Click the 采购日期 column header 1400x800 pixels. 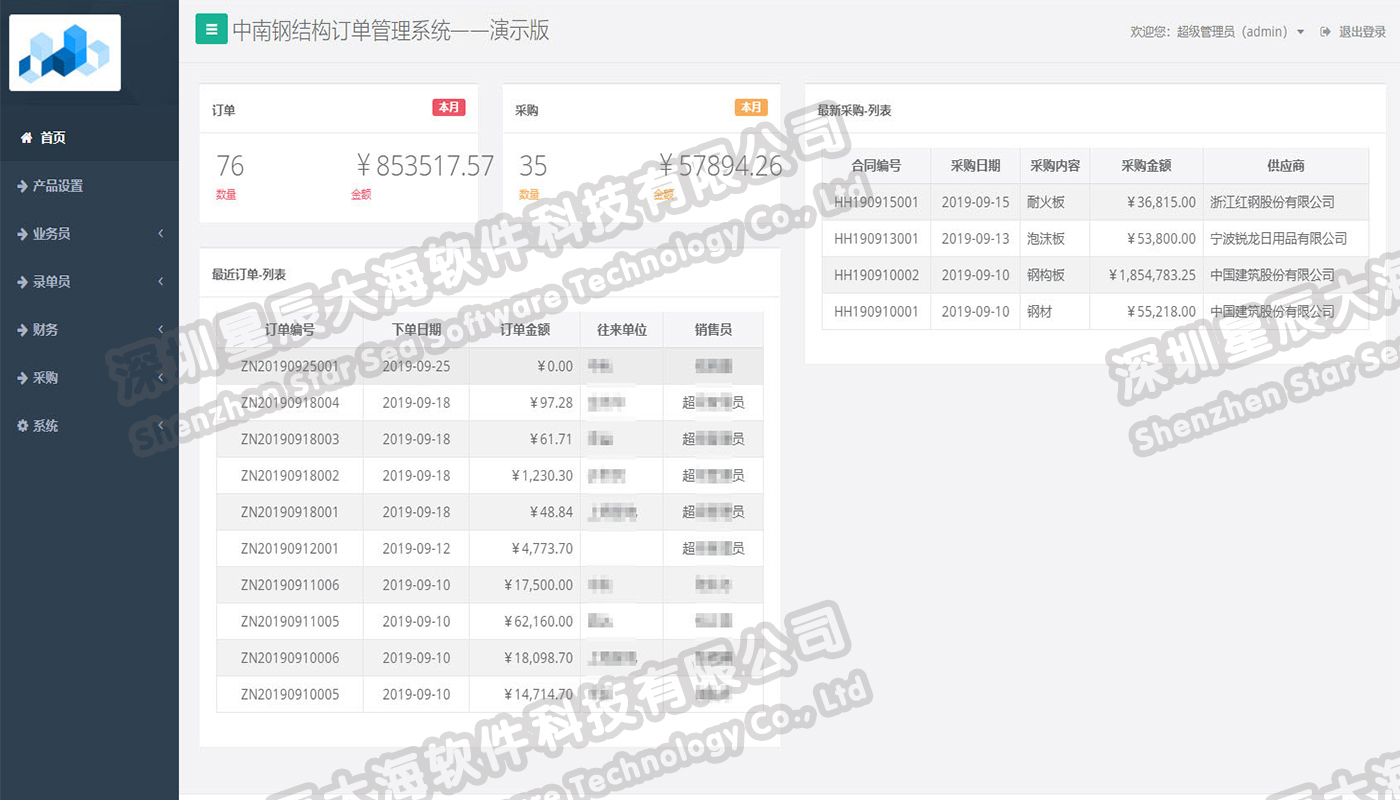tap(976, 166)
